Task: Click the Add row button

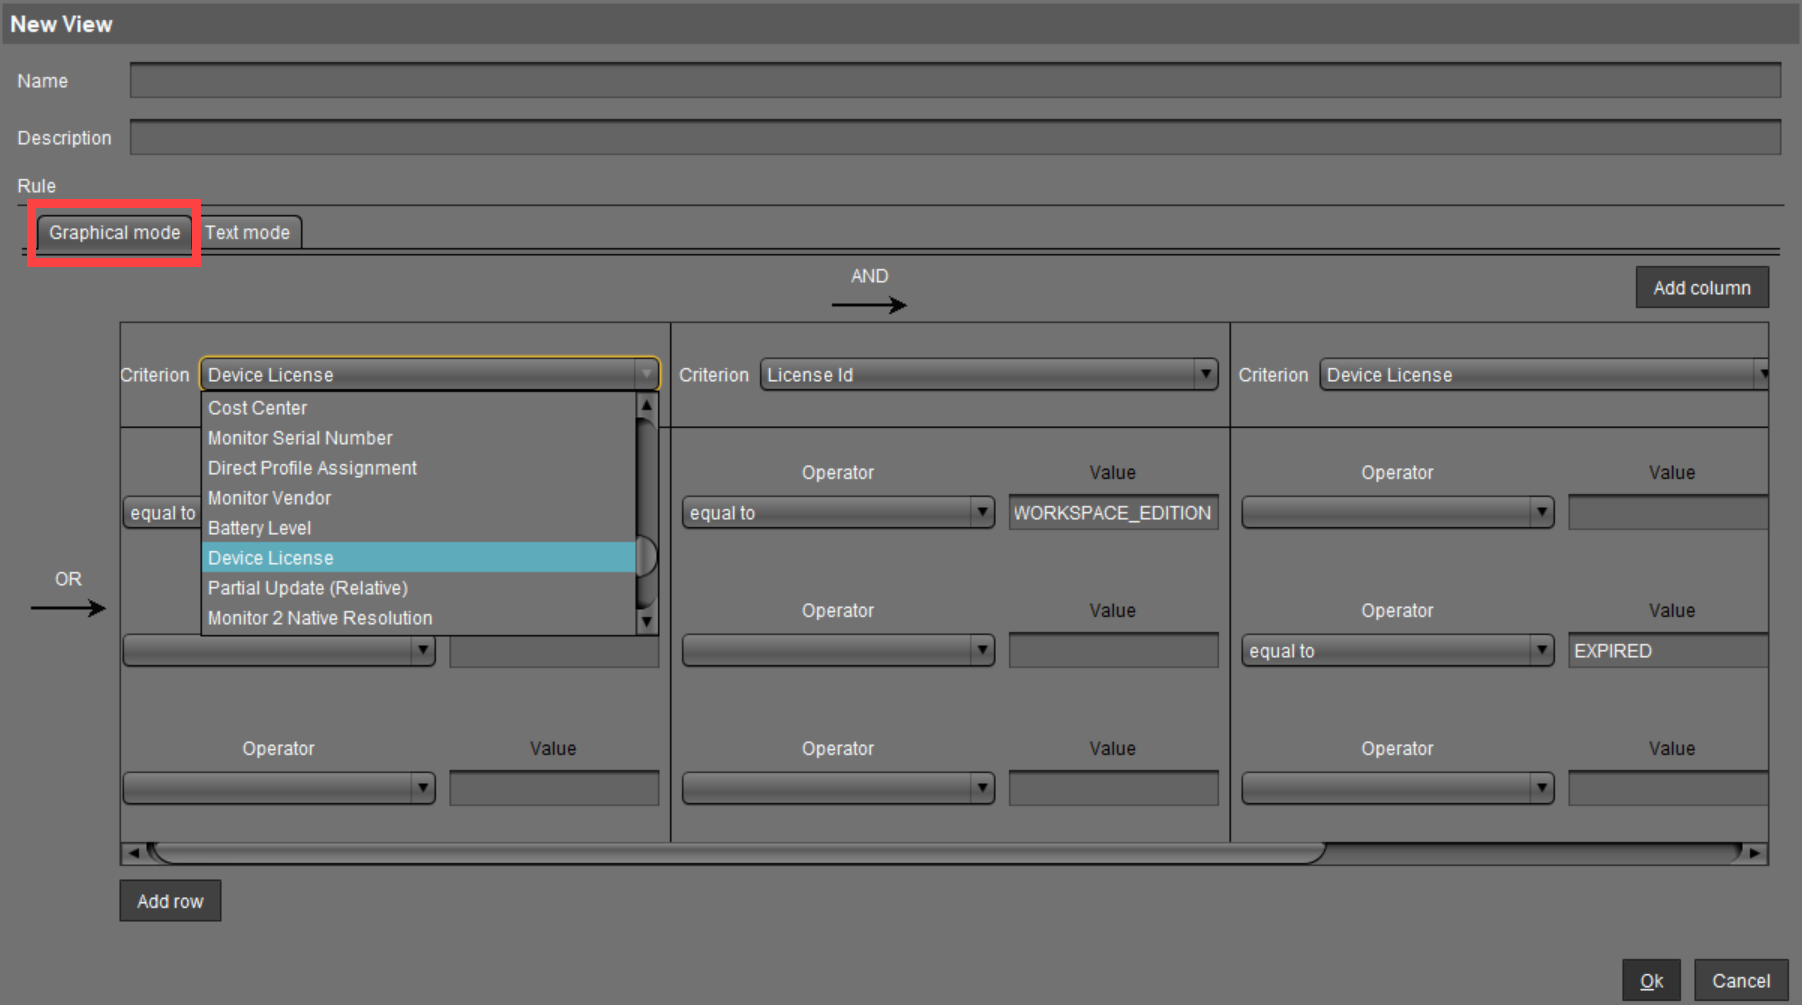Action: pyautogui.click(x=169, y=900)
